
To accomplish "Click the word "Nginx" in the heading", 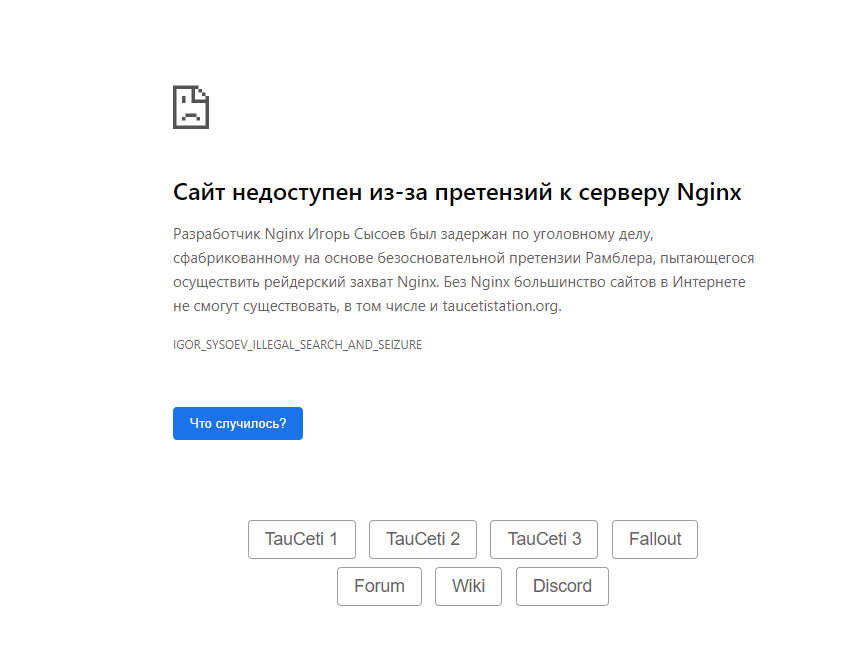I will (709, 192).
